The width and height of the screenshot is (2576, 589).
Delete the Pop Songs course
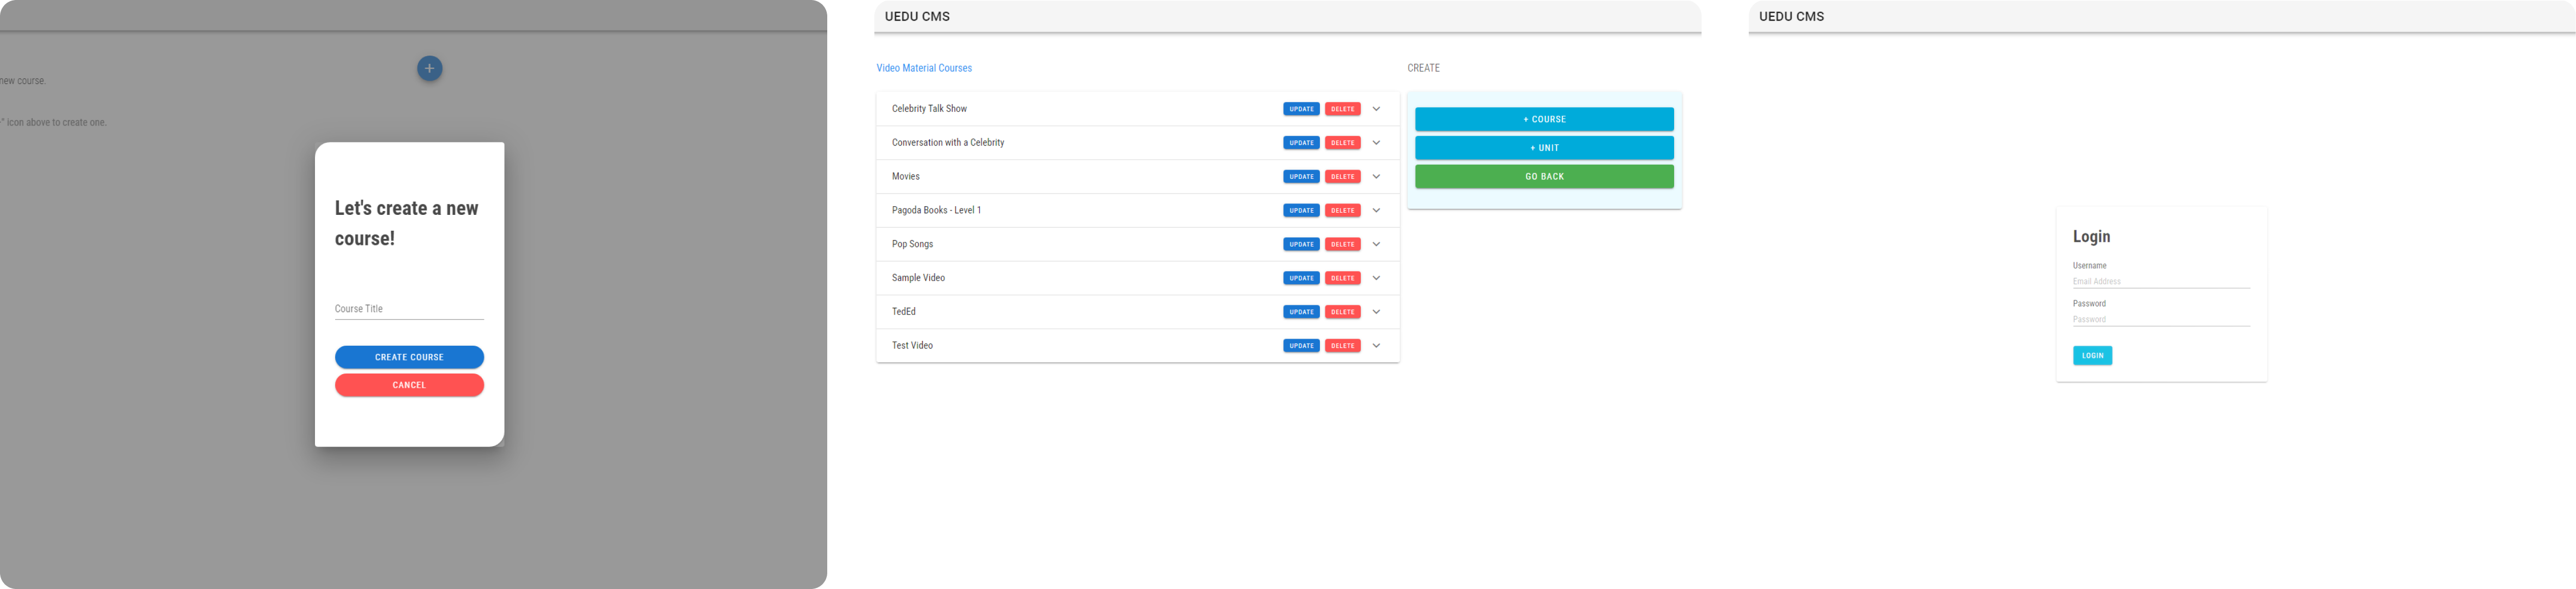[x=1343, y=244]
